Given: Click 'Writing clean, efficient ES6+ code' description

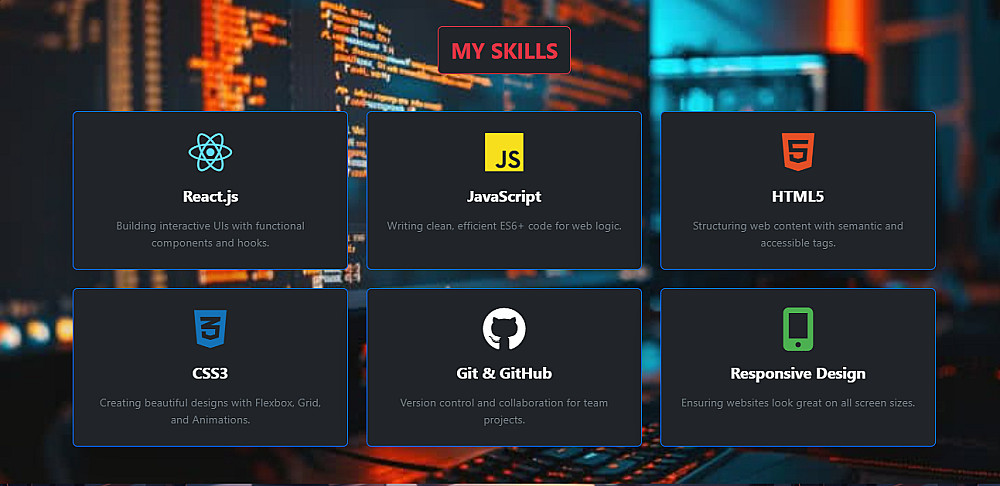Looking at the screenshot, I should click(x=504, y=226).
